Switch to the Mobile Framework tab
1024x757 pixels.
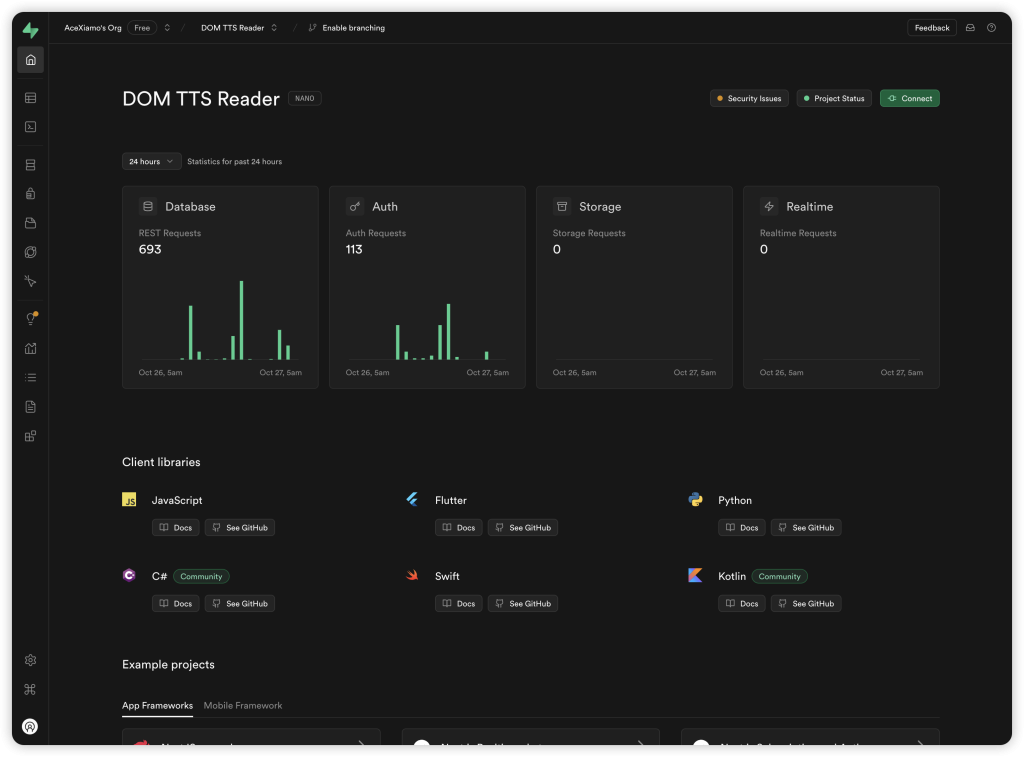click(243, 706)
